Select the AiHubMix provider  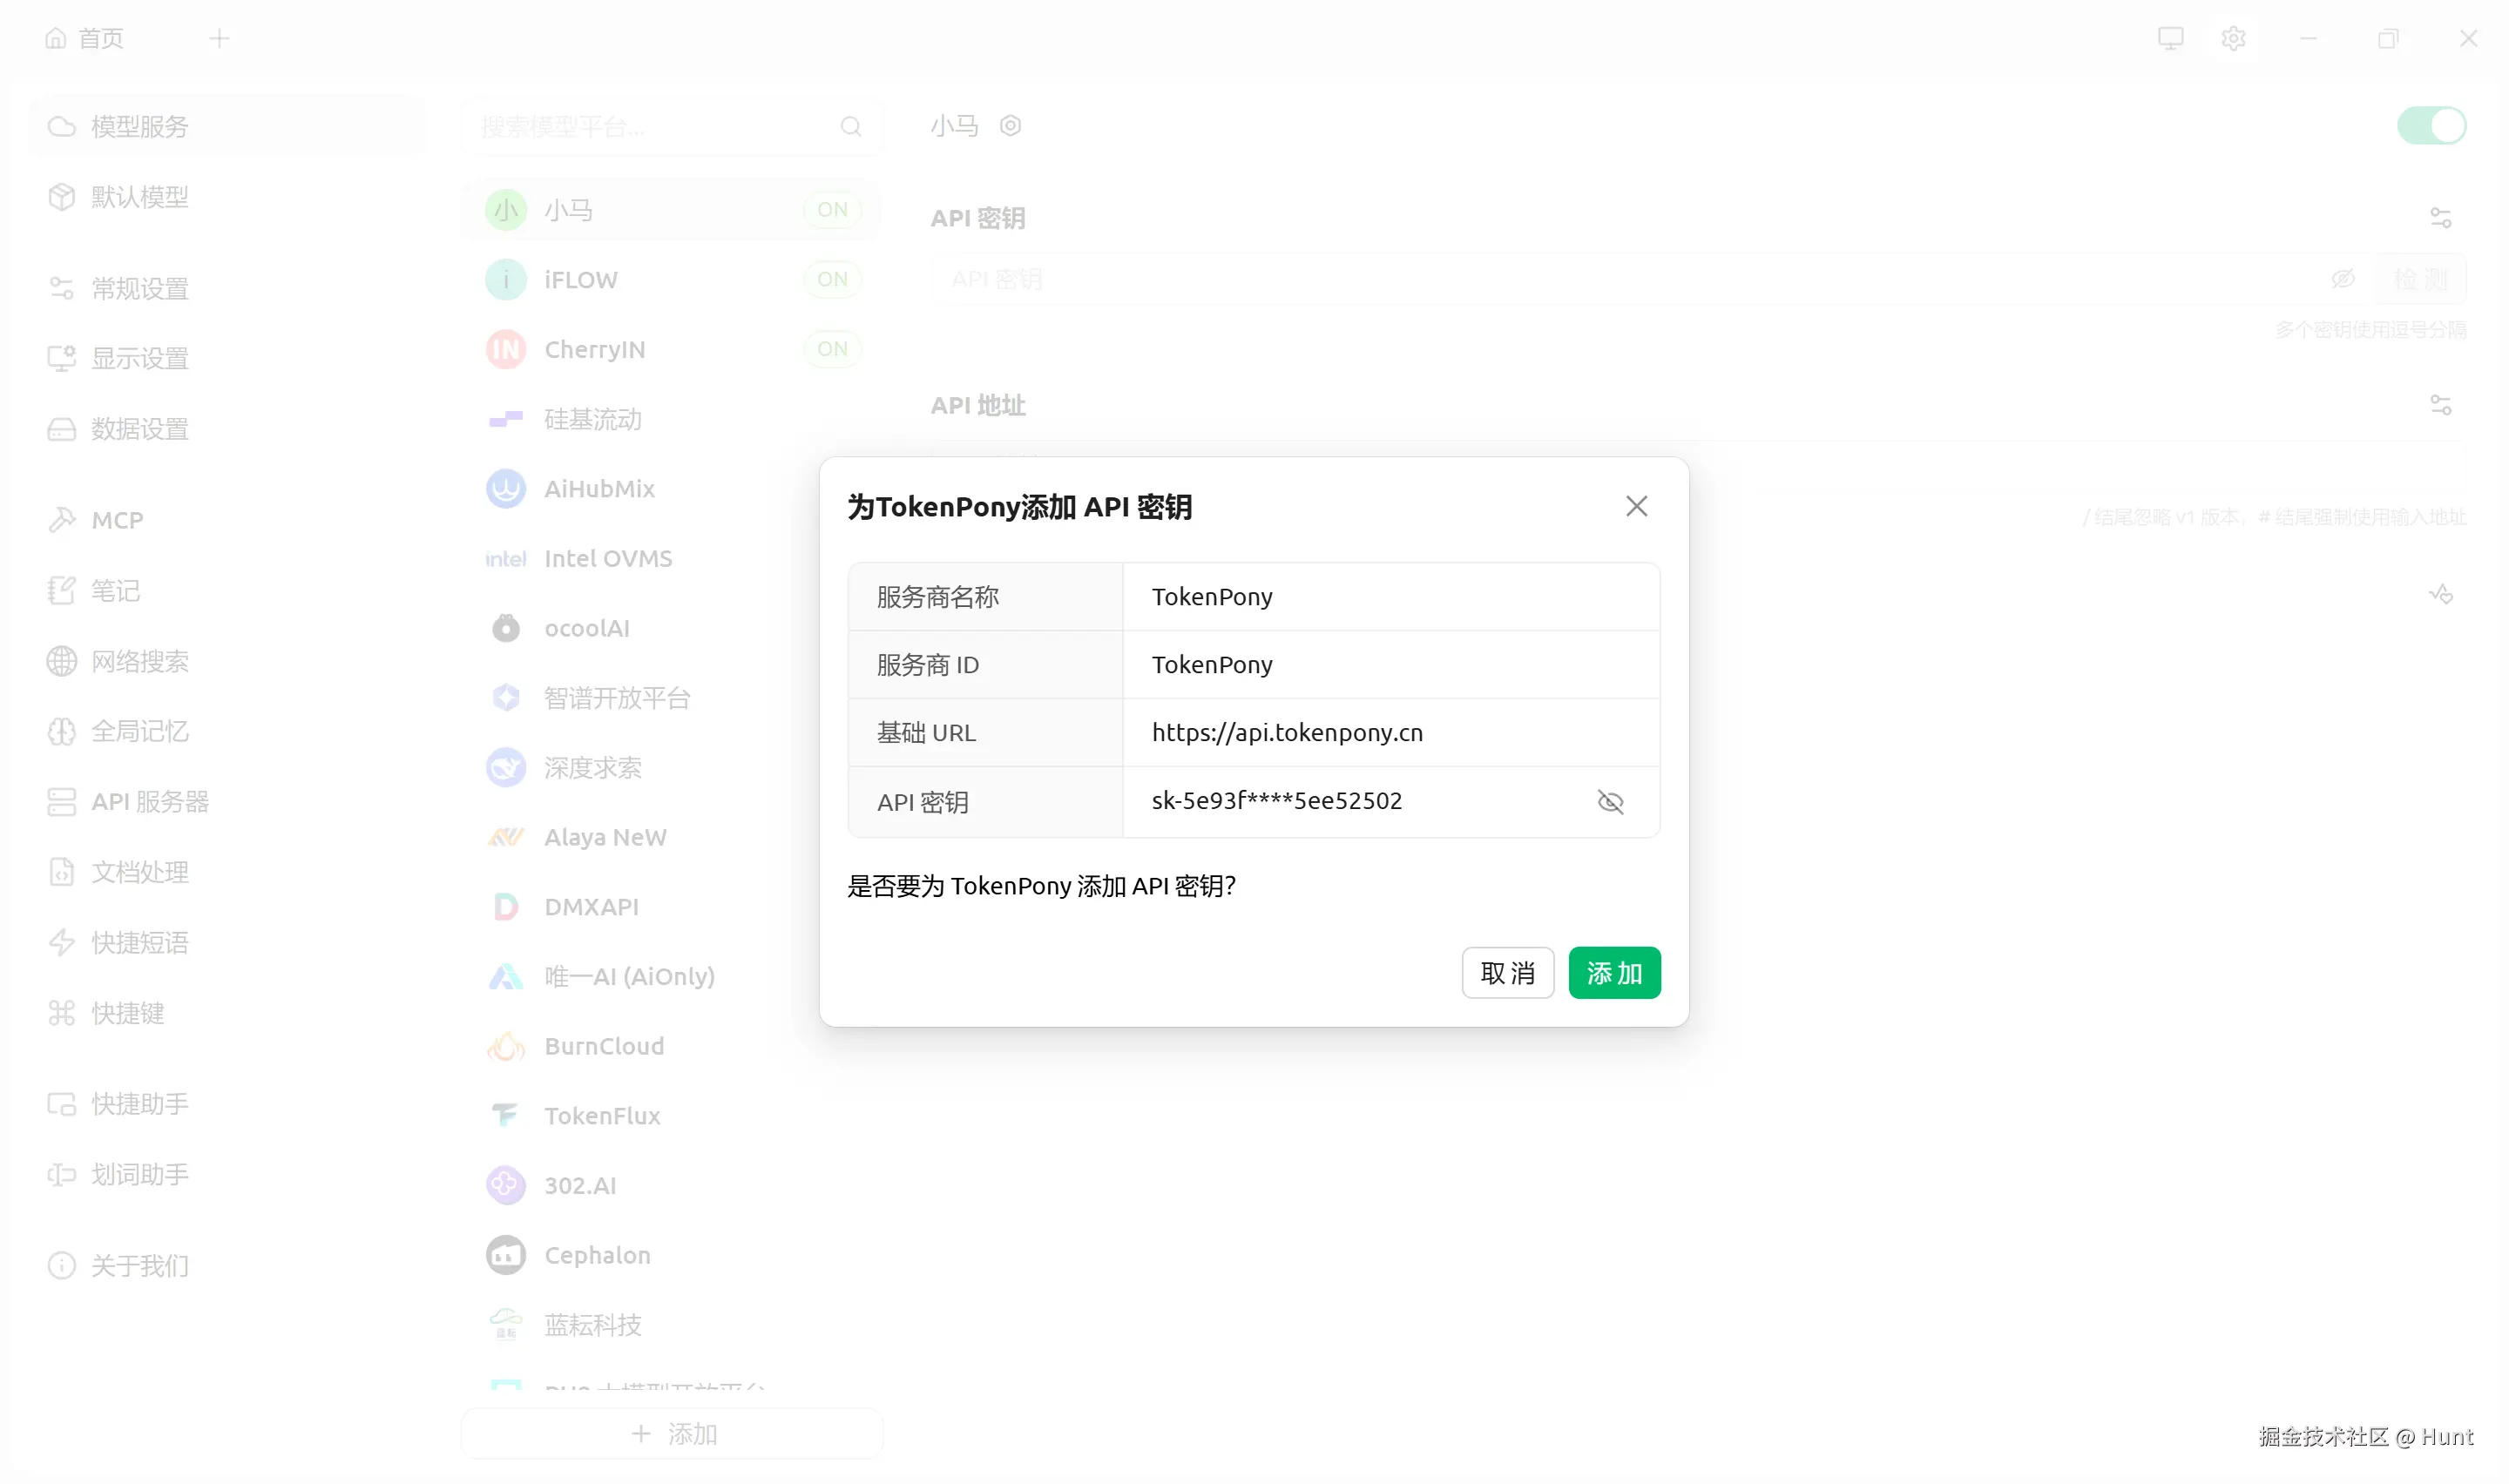click(x=598, y=489)
